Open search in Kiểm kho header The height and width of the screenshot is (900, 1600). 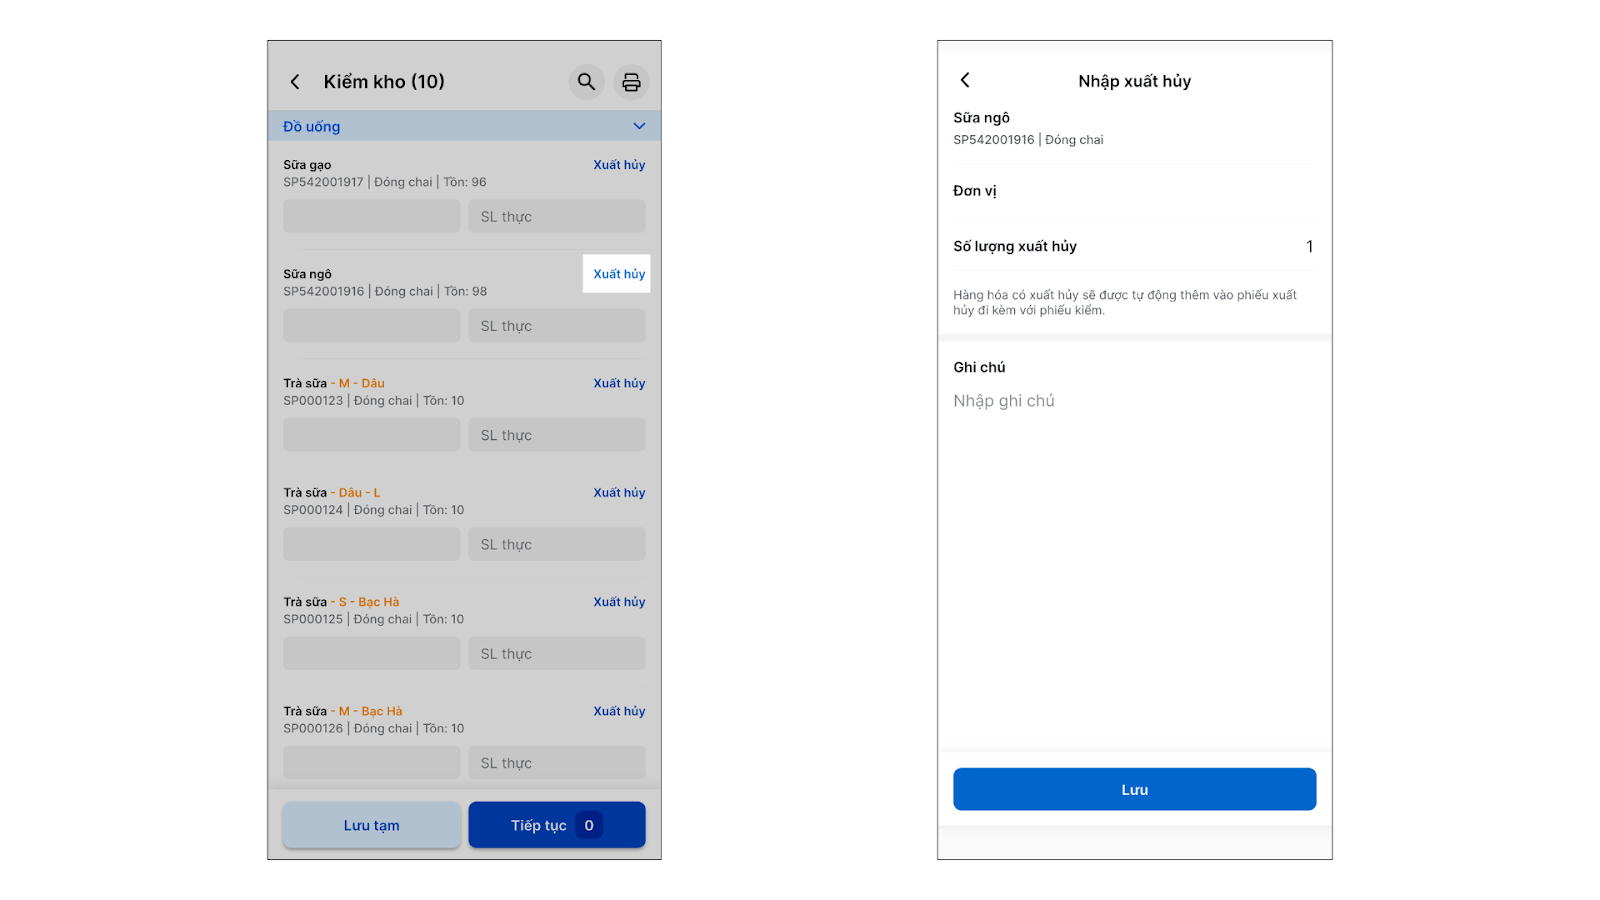point(587,82)
